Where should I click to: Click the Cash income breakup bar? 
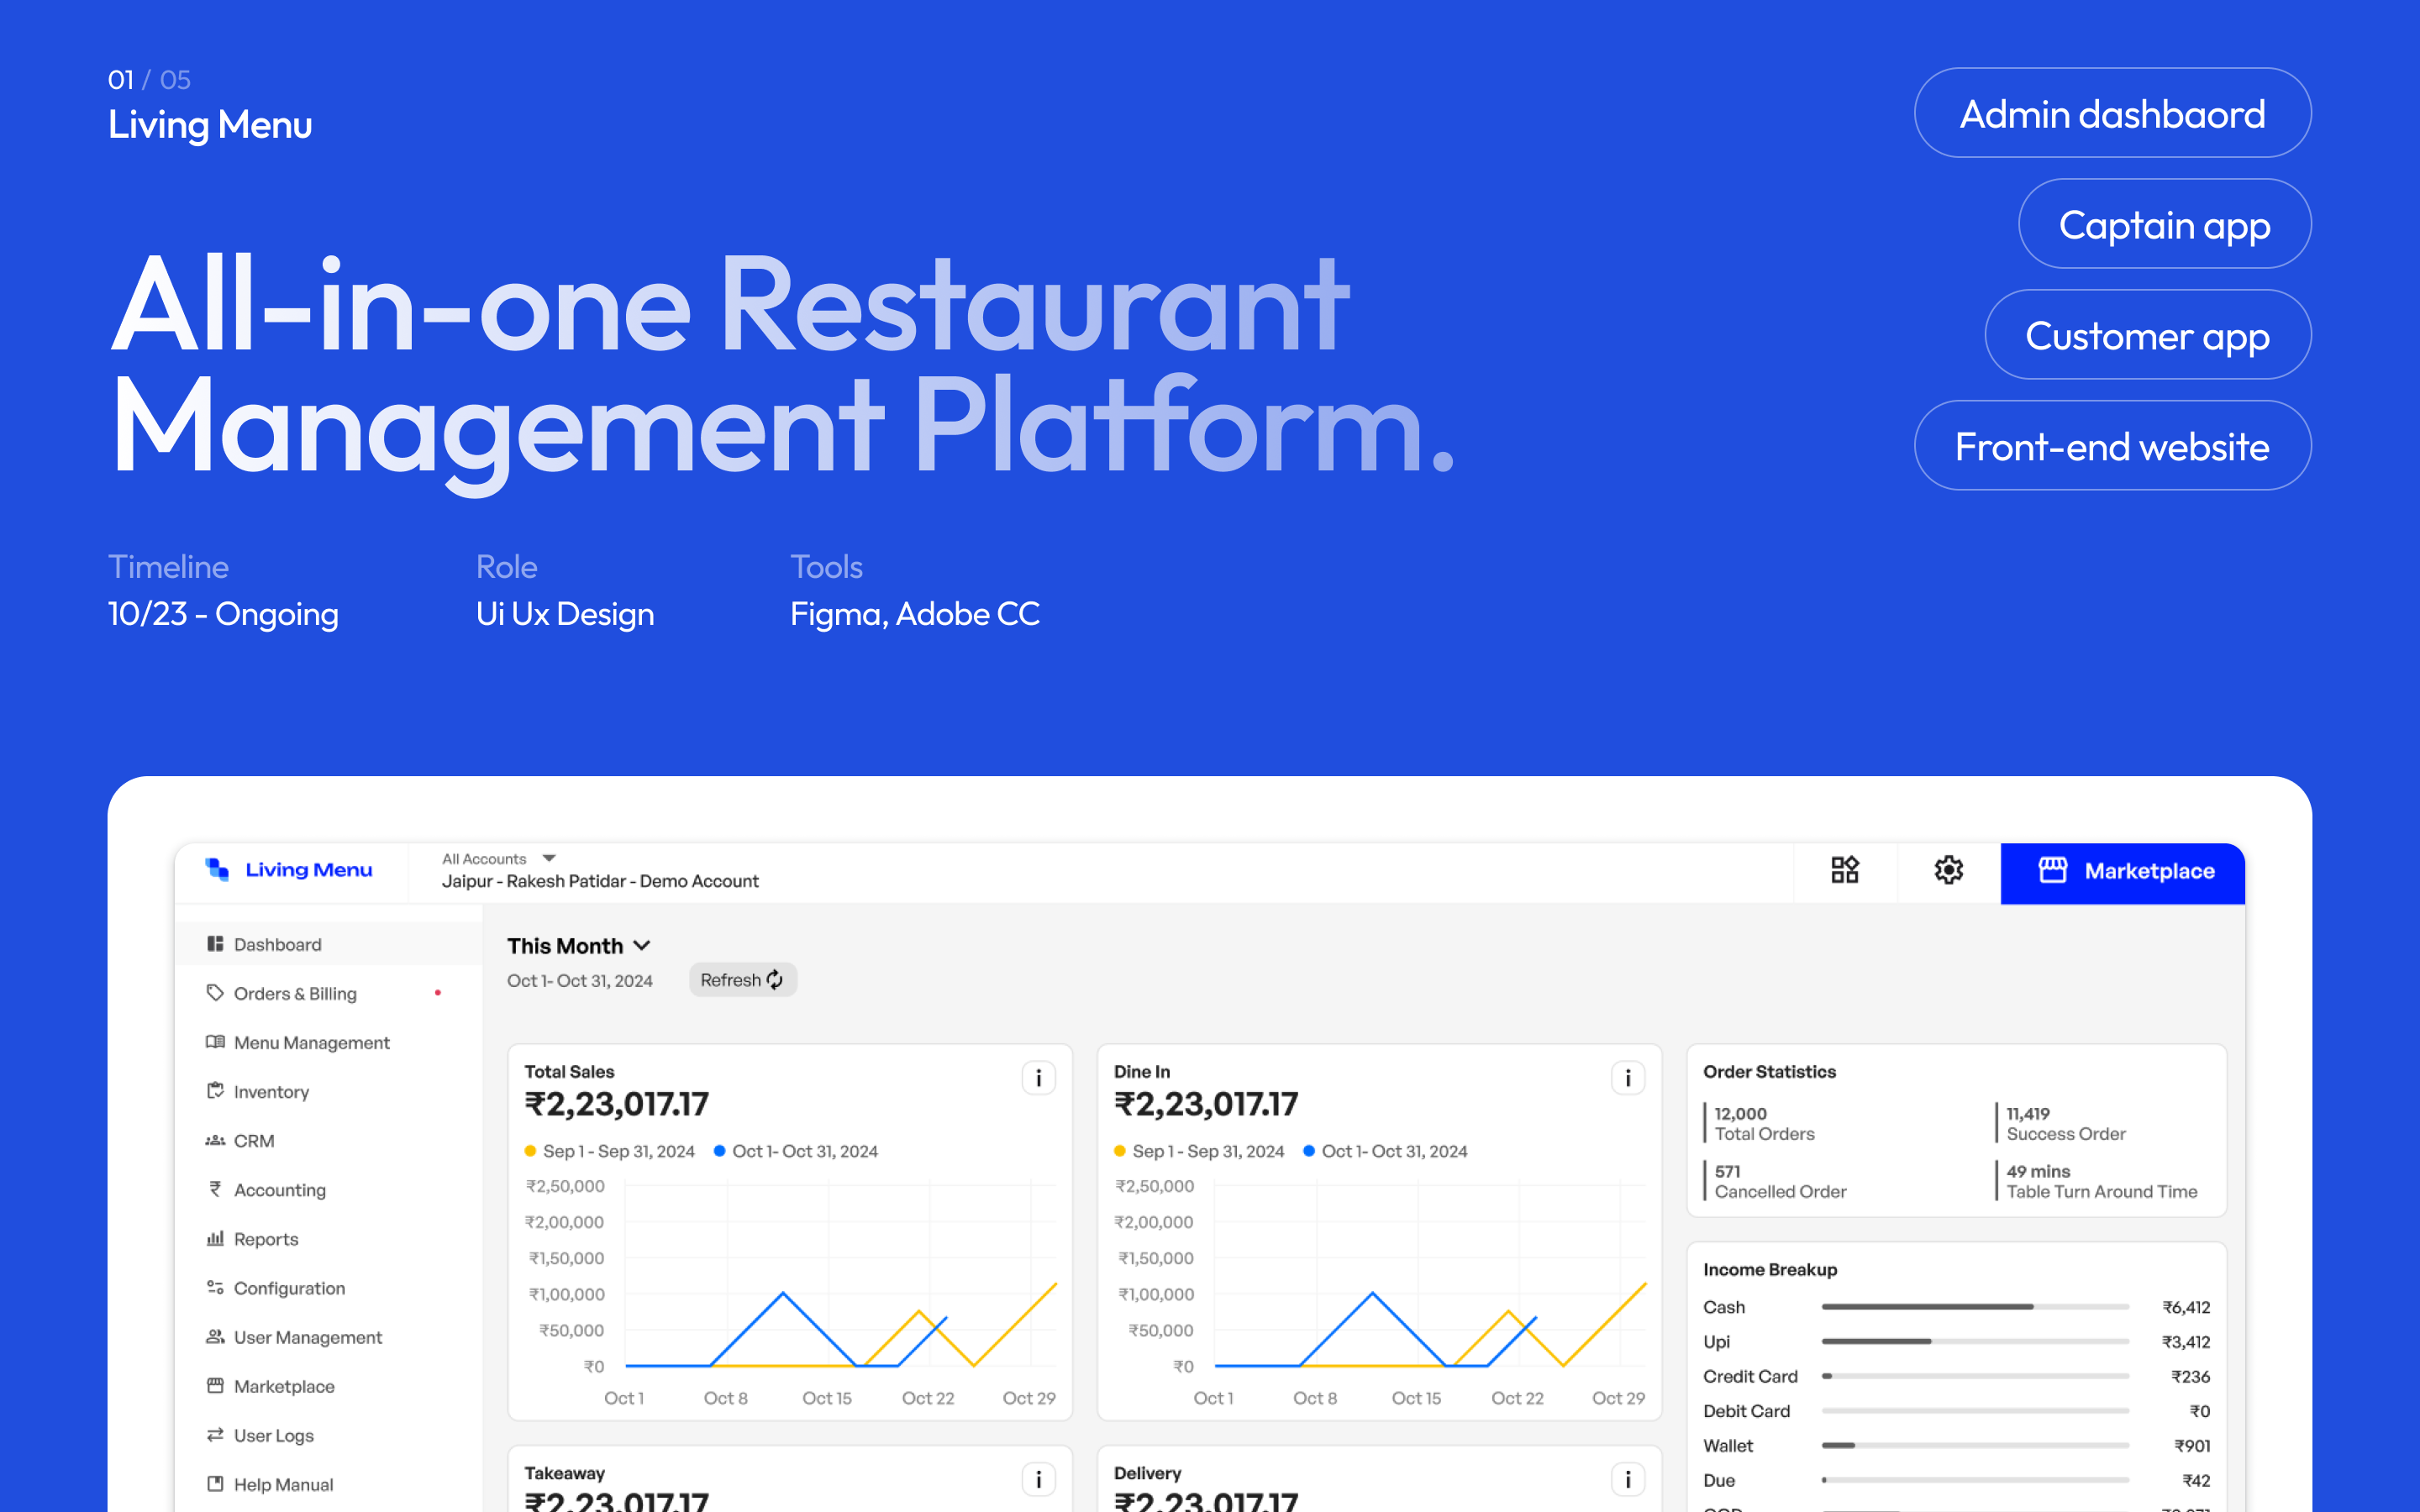tap(1928, 1306)
